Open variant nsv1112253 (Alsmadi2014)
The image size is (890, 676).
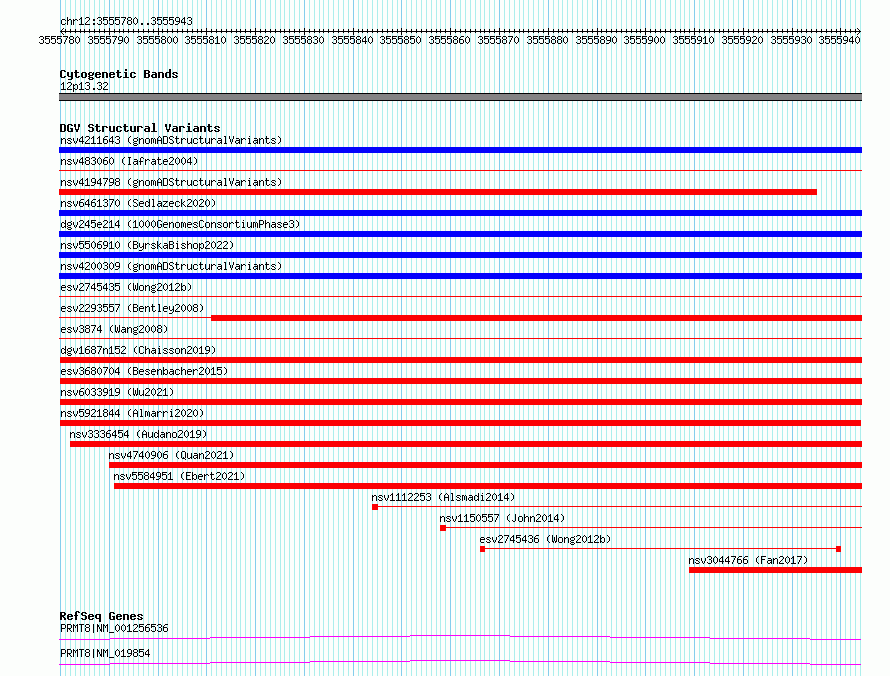443,497
